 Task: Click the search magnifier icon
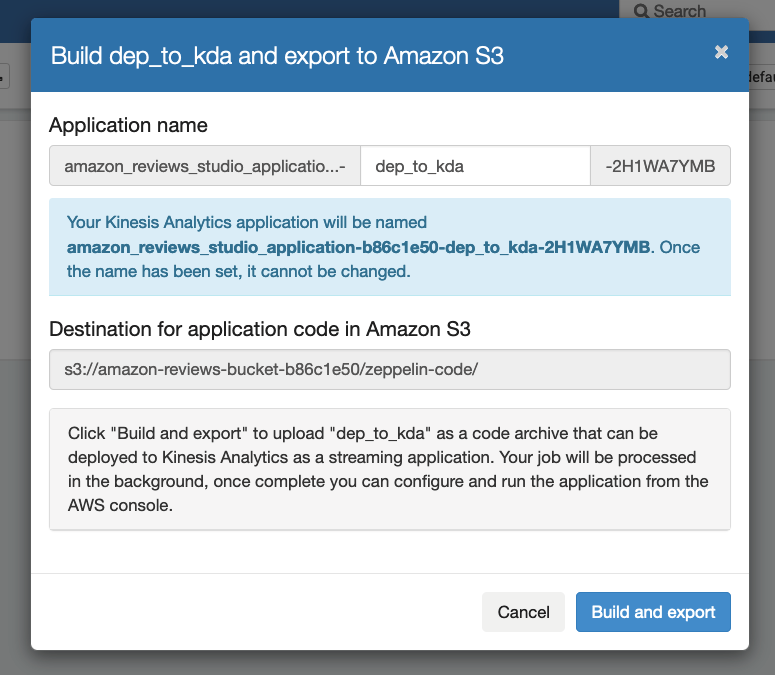pos(639,11)
